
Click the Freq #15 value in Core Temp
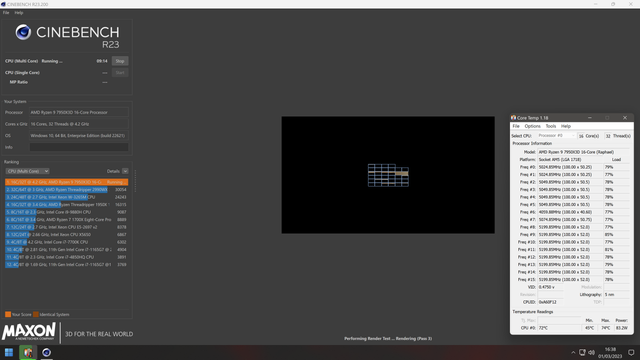(x=570, y=280)
